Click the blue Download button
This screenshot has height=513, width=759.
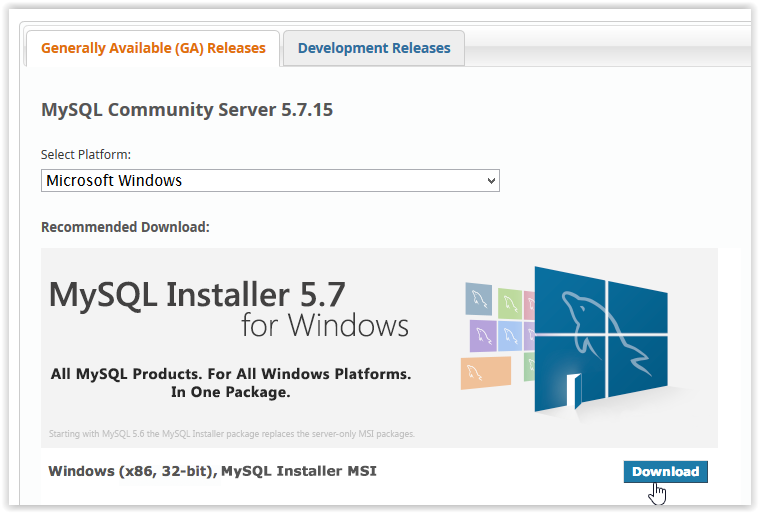(x=666, y=471)
